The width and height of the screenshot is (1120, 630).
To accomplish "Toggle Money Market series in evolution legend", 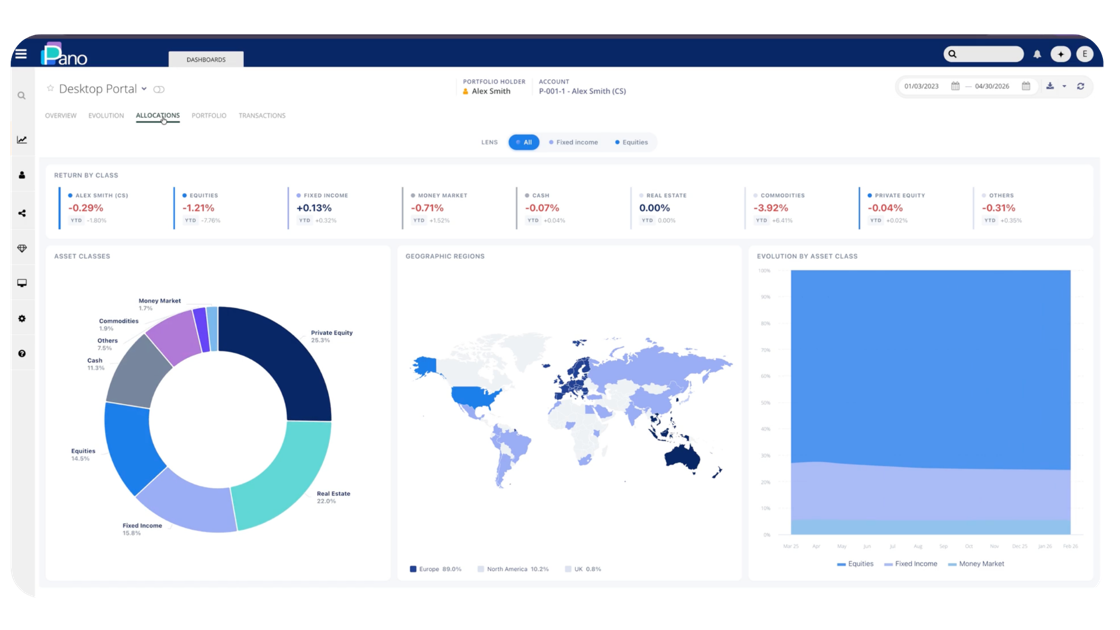I will [x=976, y=564].
